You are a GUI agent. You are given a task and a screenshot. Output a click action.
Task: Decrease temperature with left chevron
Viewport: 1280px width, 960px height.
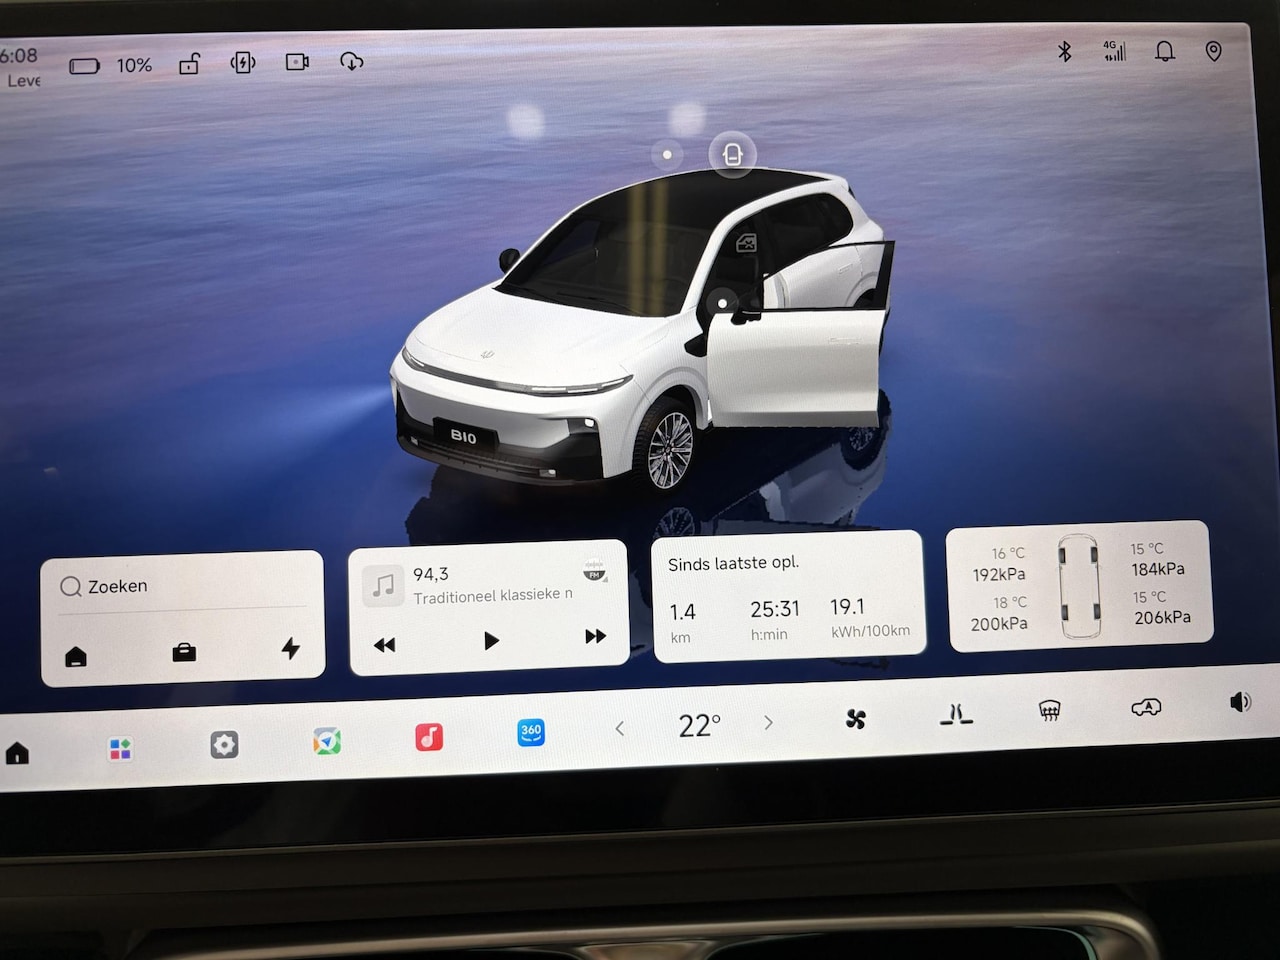click(620, 728)
